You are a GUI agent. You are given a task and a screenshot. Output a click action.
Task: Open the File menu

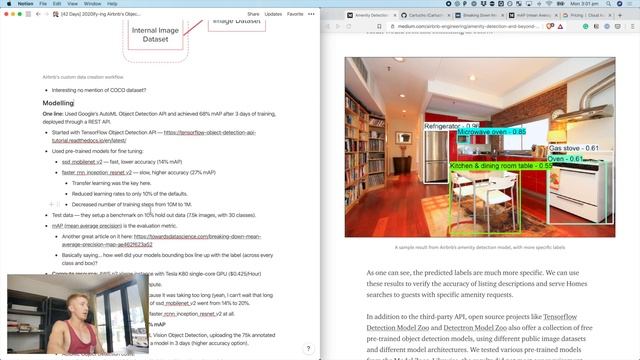[x=43, y=4]
